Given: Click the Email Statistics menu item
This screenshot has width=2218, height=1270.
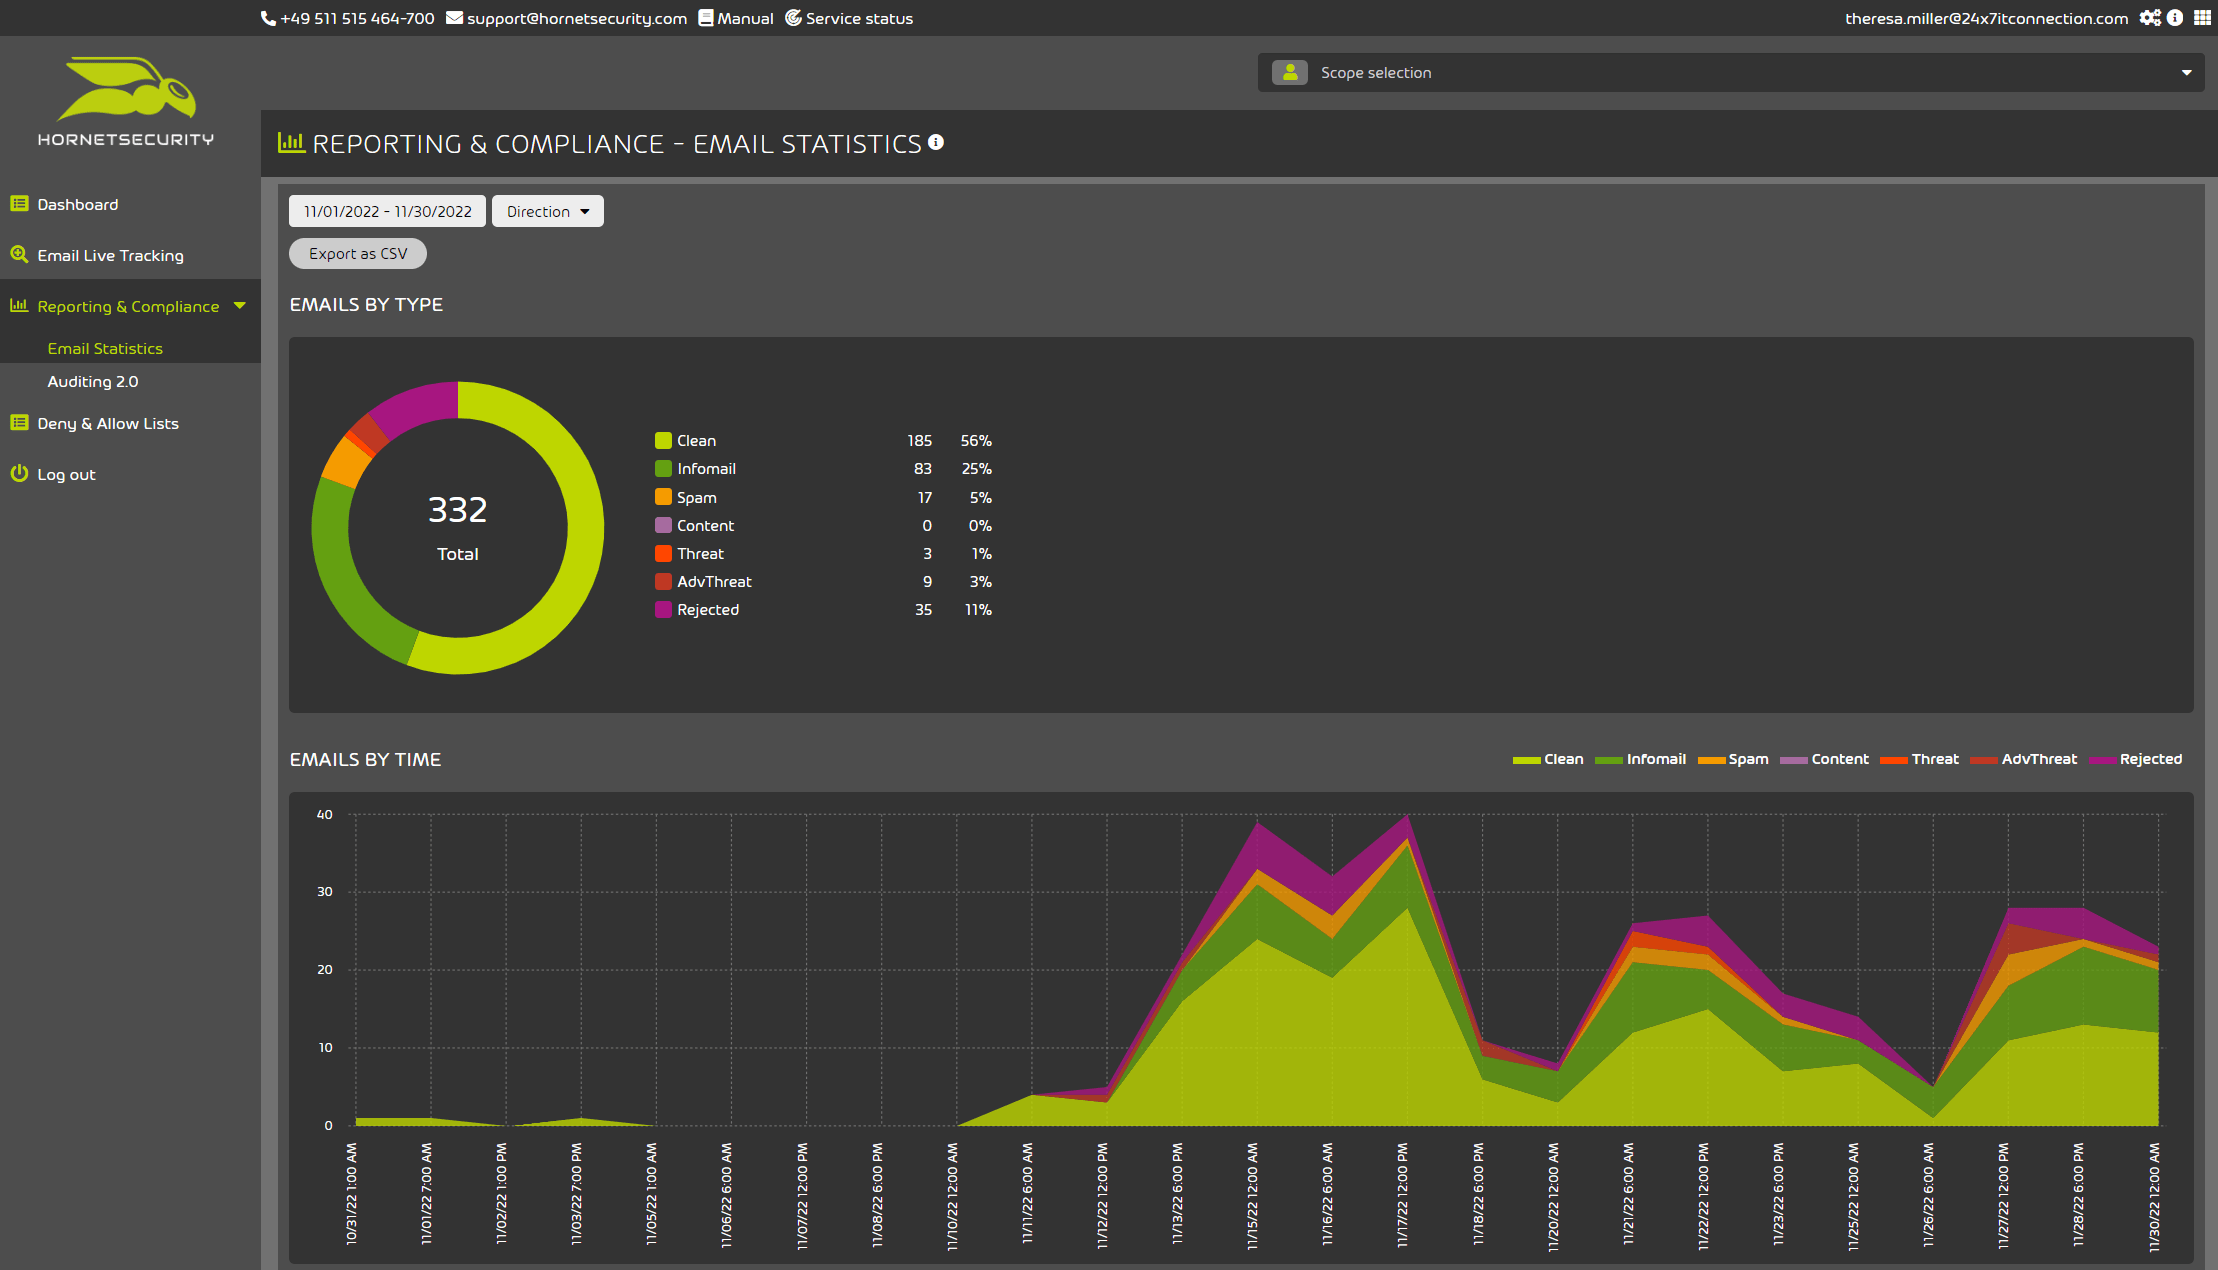Looking at the screenshot, I should click(105, 347).
